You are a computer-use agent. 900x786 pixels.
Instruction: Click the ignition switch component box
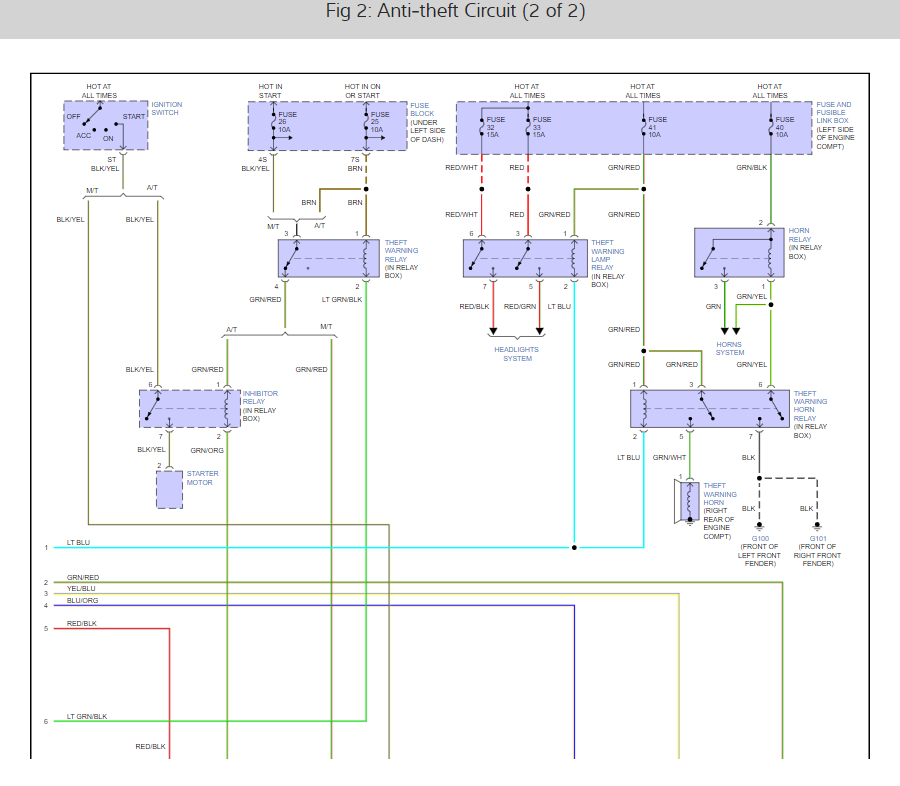point(106,126)
